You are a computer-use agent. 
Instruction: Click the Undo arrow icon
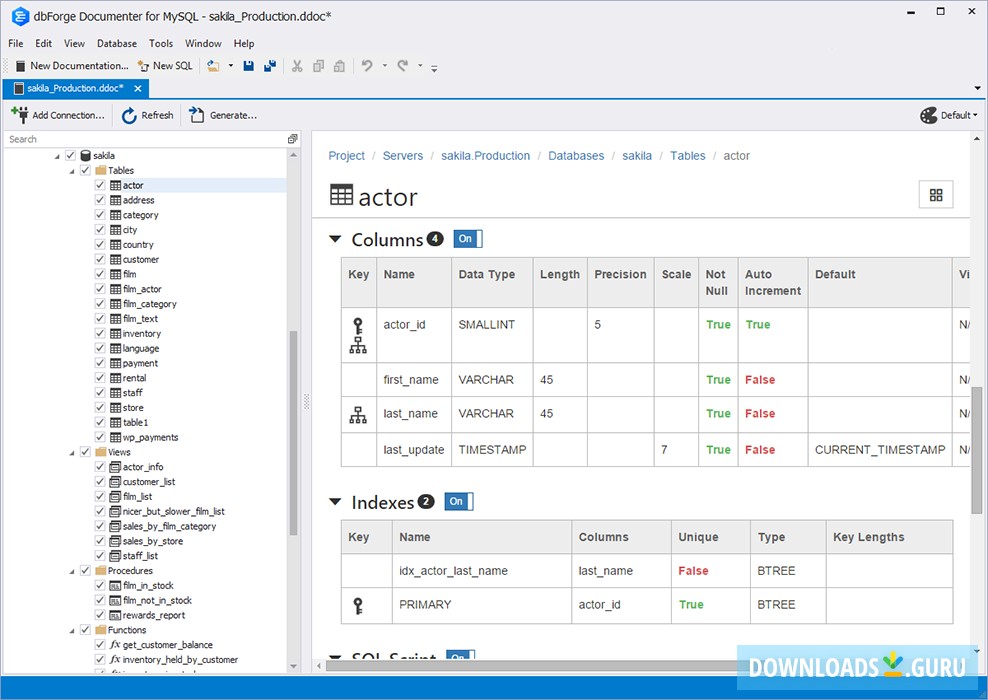(367, 65)
